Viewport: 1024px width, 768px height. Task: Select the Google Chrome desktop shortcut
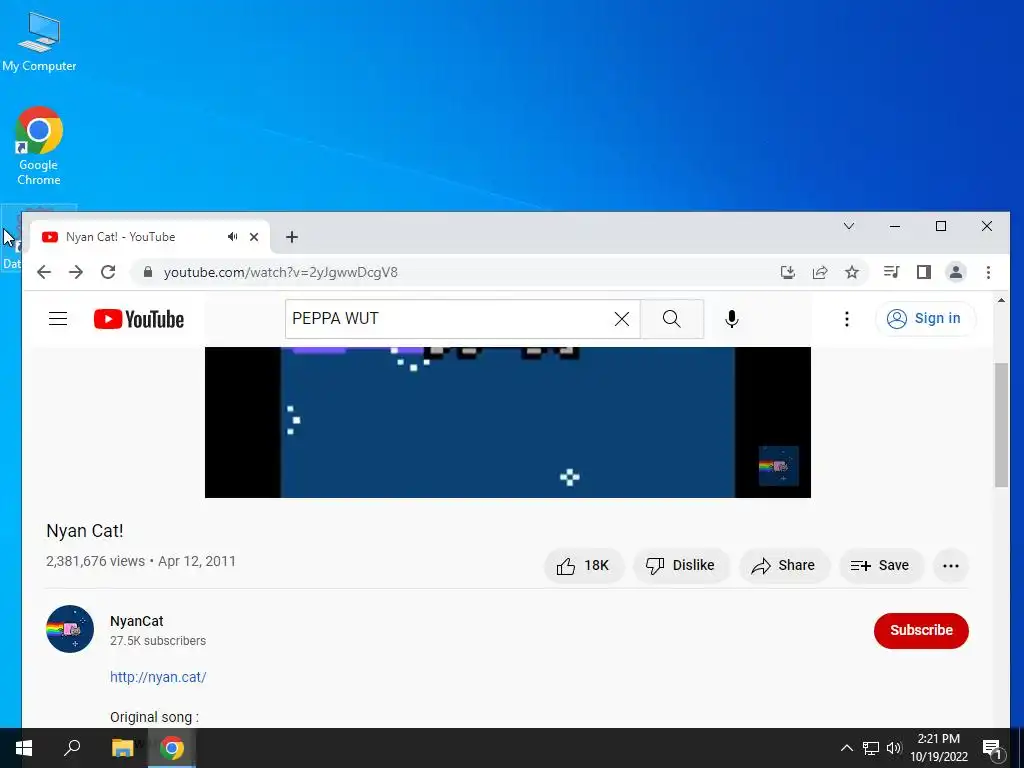click(39, 147)
